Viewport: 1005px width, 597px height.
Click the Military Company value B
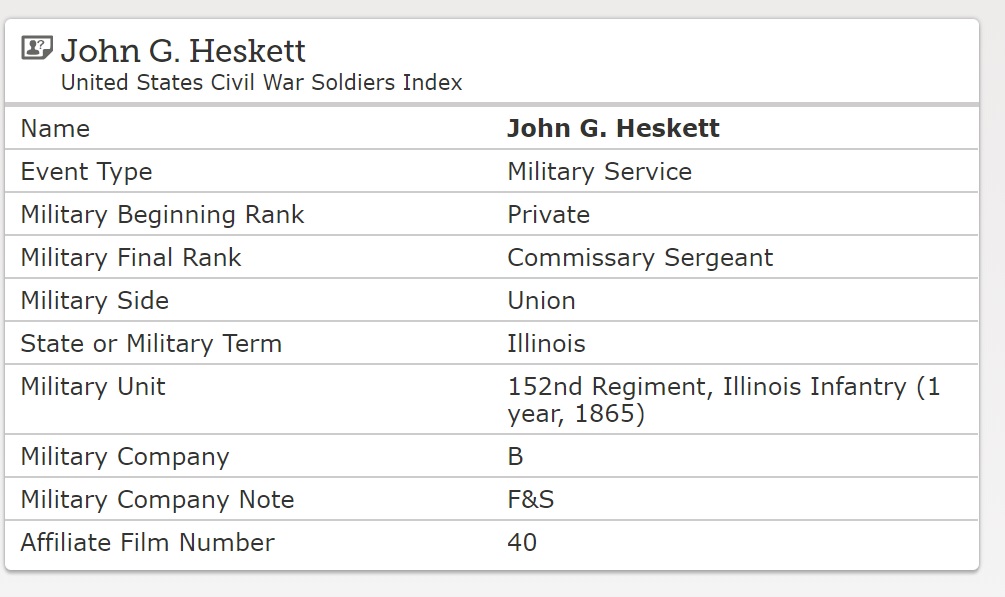click(515, 457)
